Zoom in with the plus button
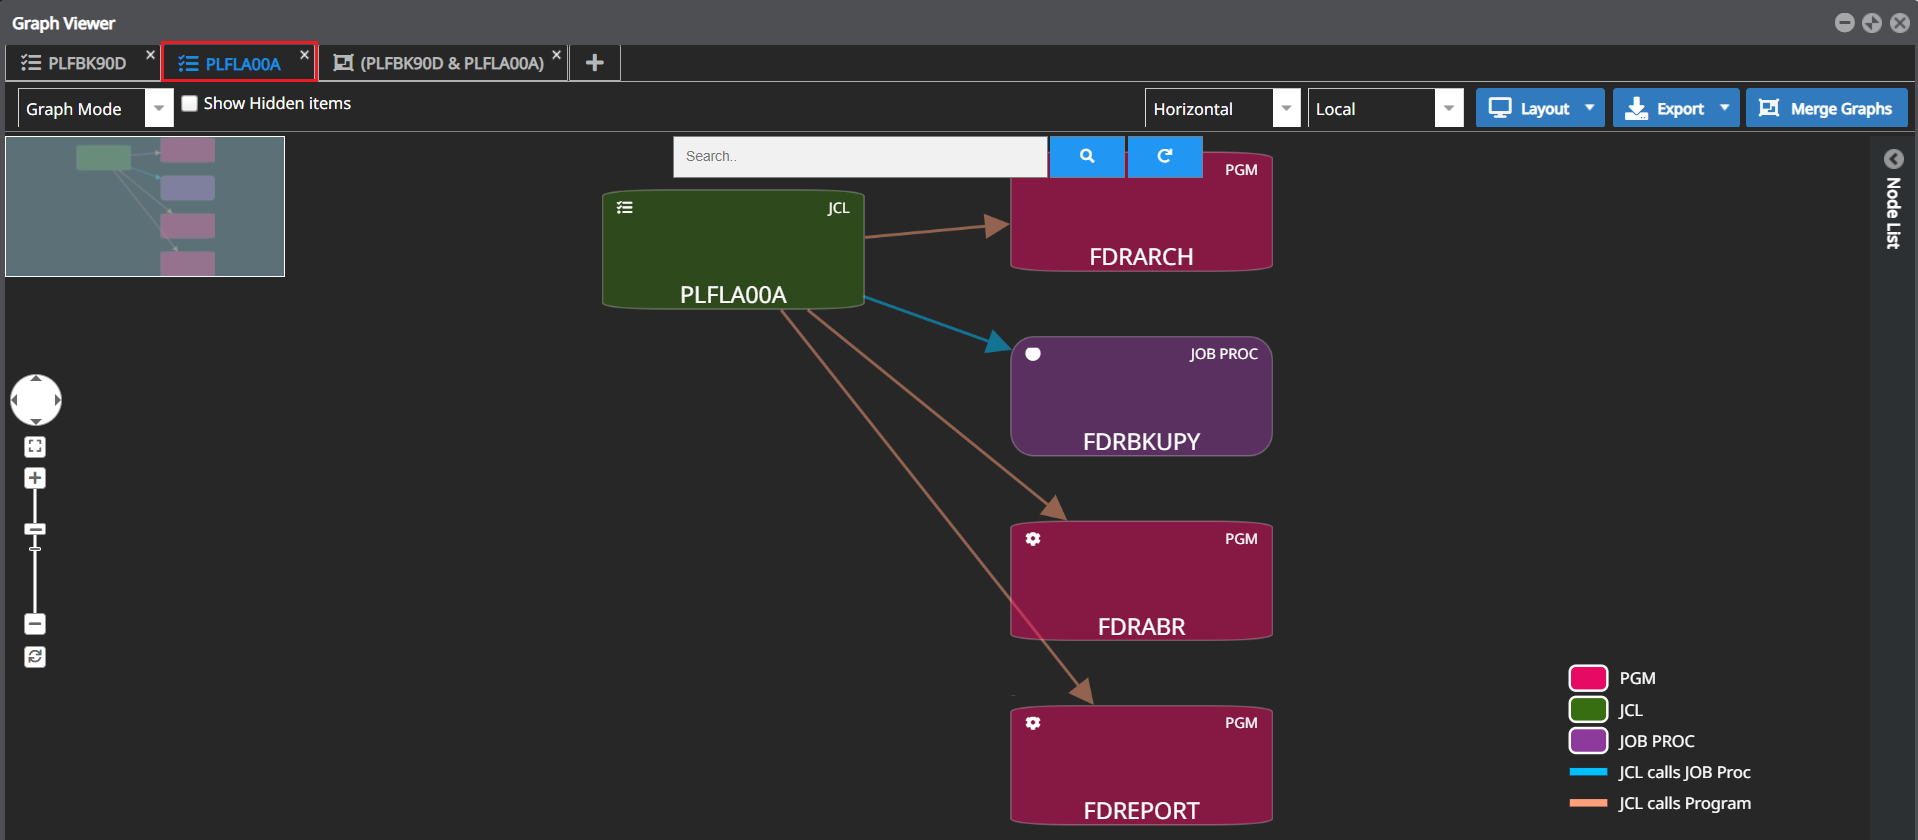 coord(35,478)
